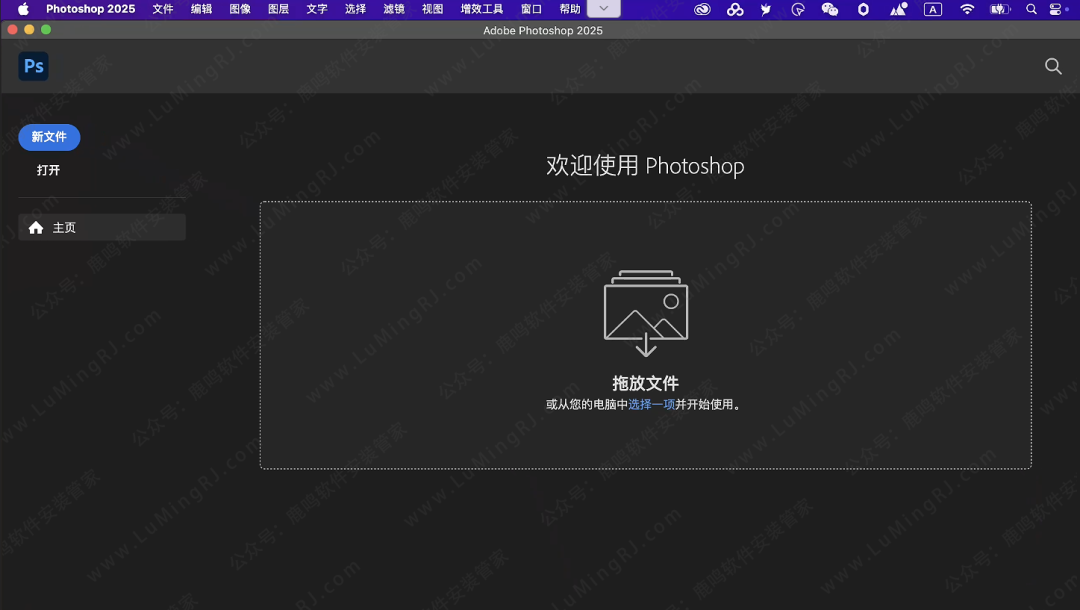This screenshot has width=1080, height=610.
Task: Click the 选择一项 link
Action: (651, 404)
